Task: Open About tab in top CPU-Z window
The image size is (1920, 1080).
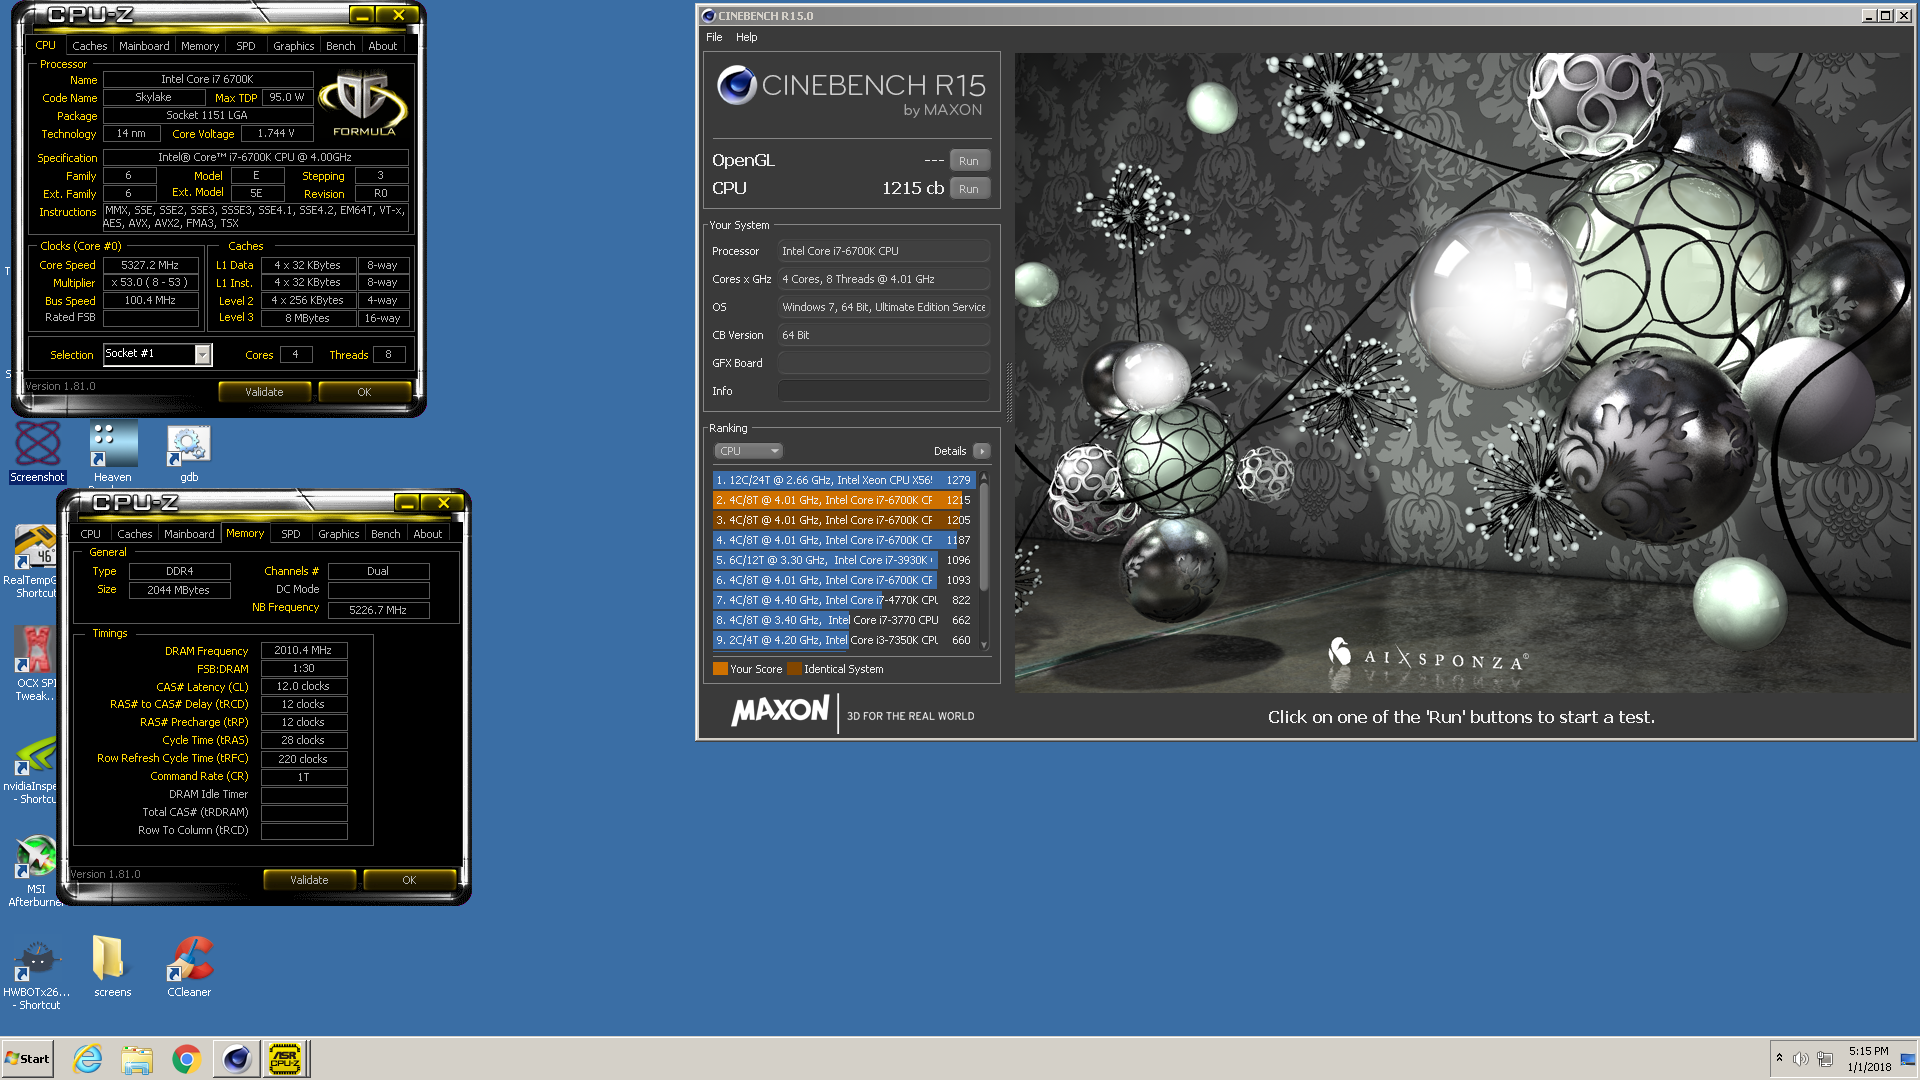Action: point(383,46)
